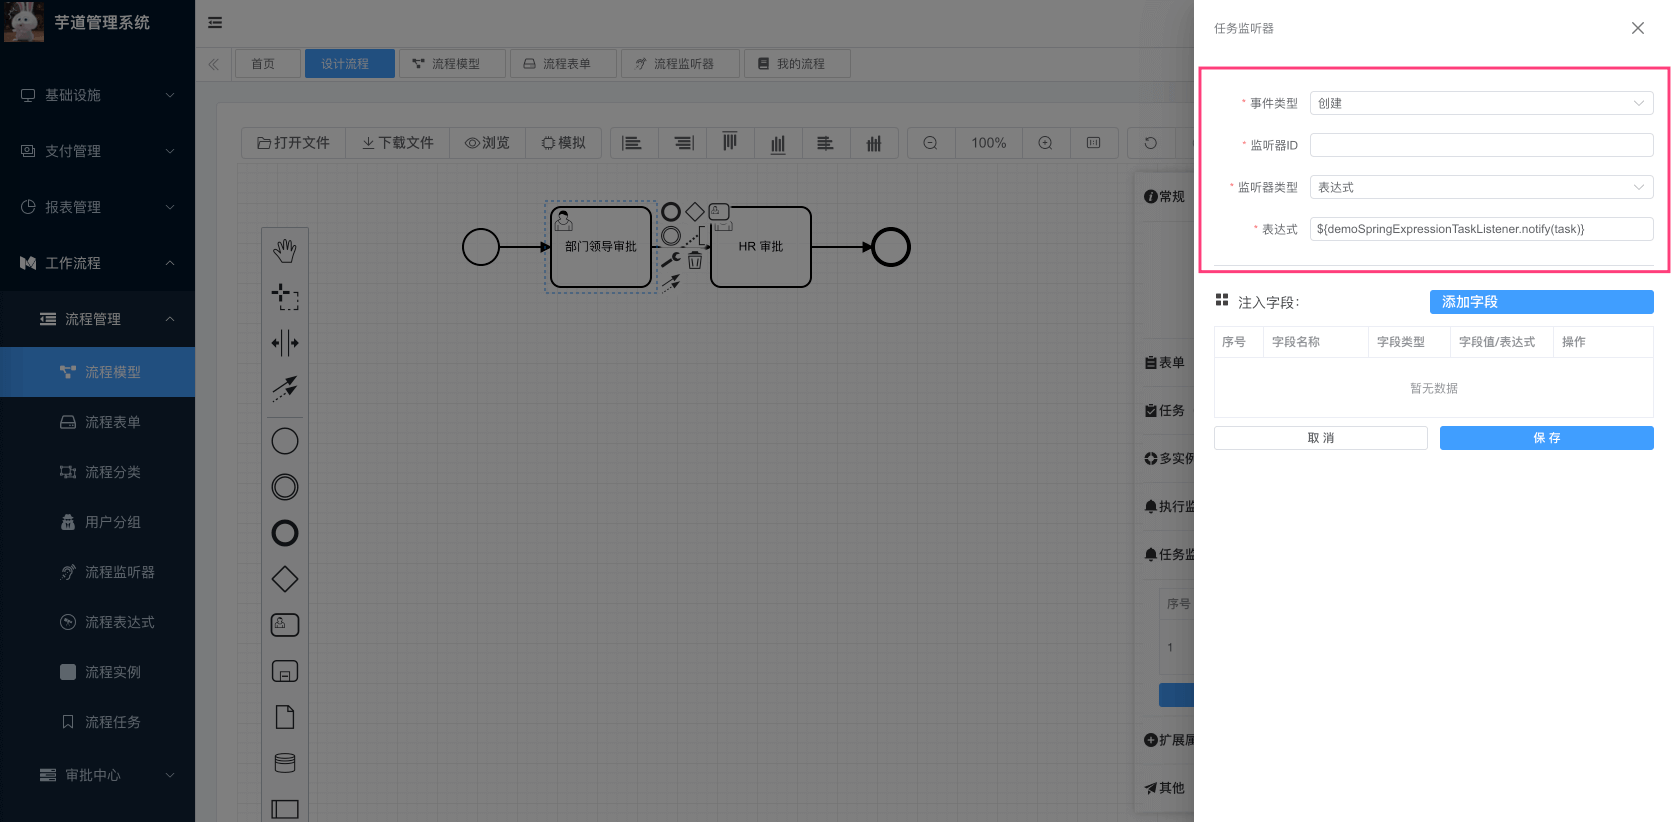Viewport: 1673px width, 822px height.
Task: Collapse the 工作流程 sidebar menu
Action: (x=97, y=263)
